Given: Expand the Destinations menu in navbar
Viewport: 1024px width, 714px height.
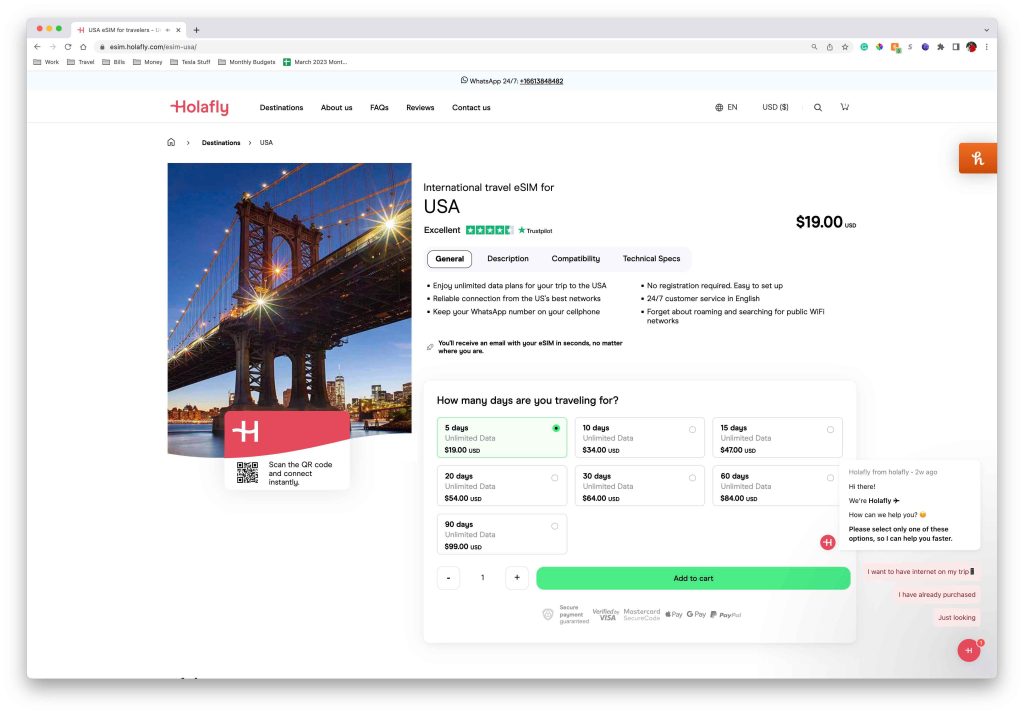Looking at the screenshot, I should pyautogui.click(x=281, y=107).
